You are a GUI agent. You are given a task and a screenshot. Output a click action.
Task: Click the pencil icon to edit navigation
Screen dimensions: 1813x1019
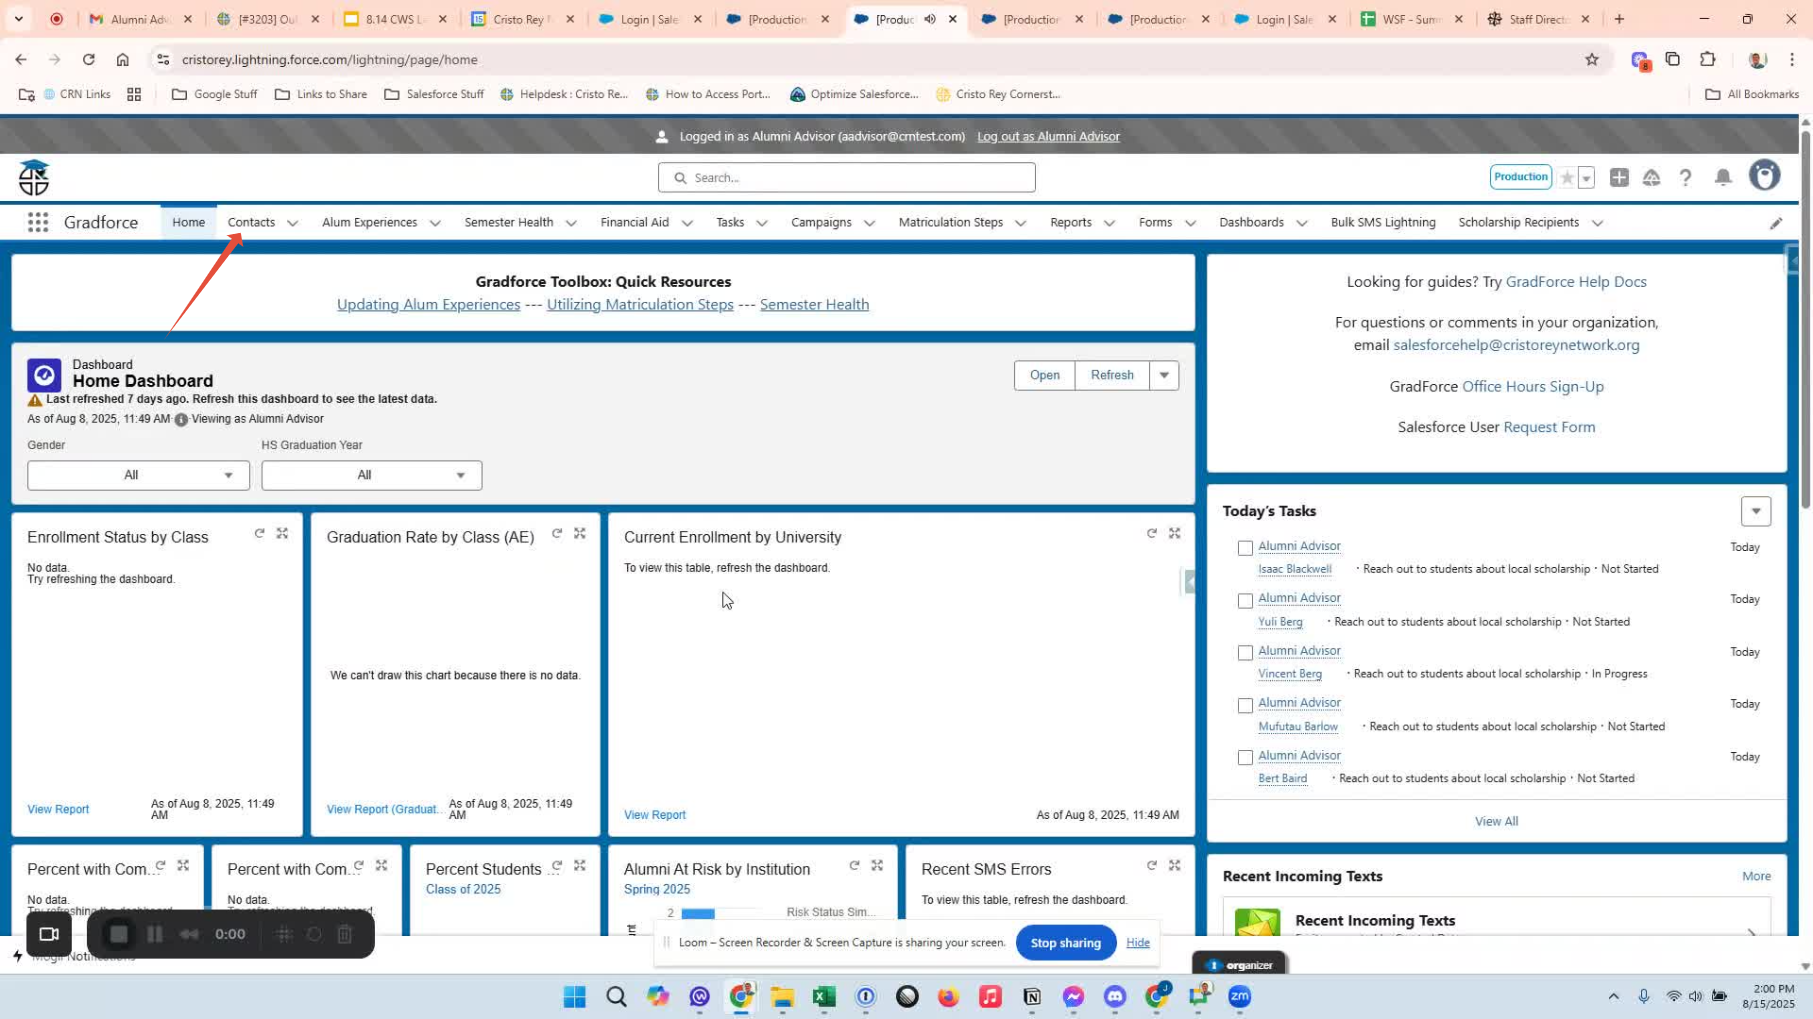(x=1775, y=223)
